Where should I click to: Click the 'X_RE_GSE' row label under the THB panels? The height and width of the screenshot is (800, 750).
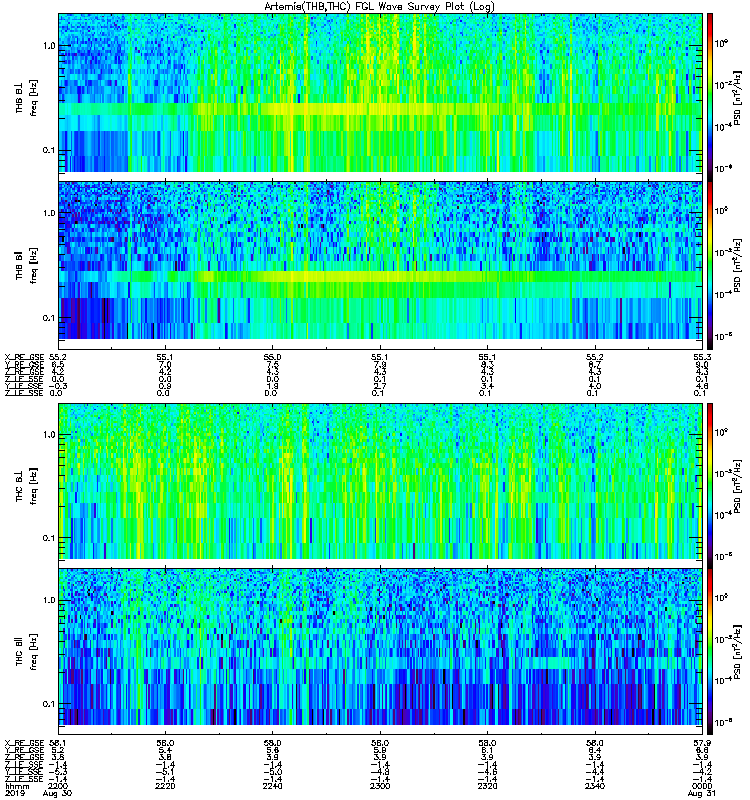click(24, 357)
